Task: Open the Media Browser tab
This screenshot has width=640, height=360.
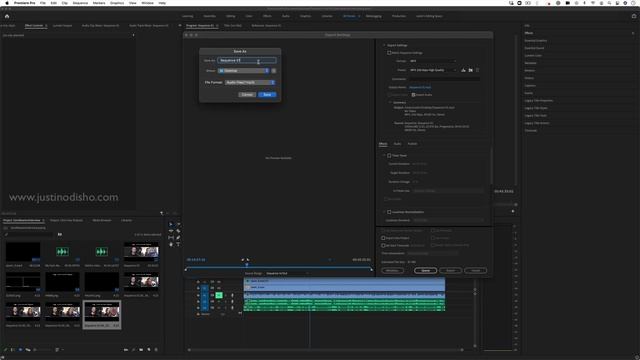Action: click(102, 220)
